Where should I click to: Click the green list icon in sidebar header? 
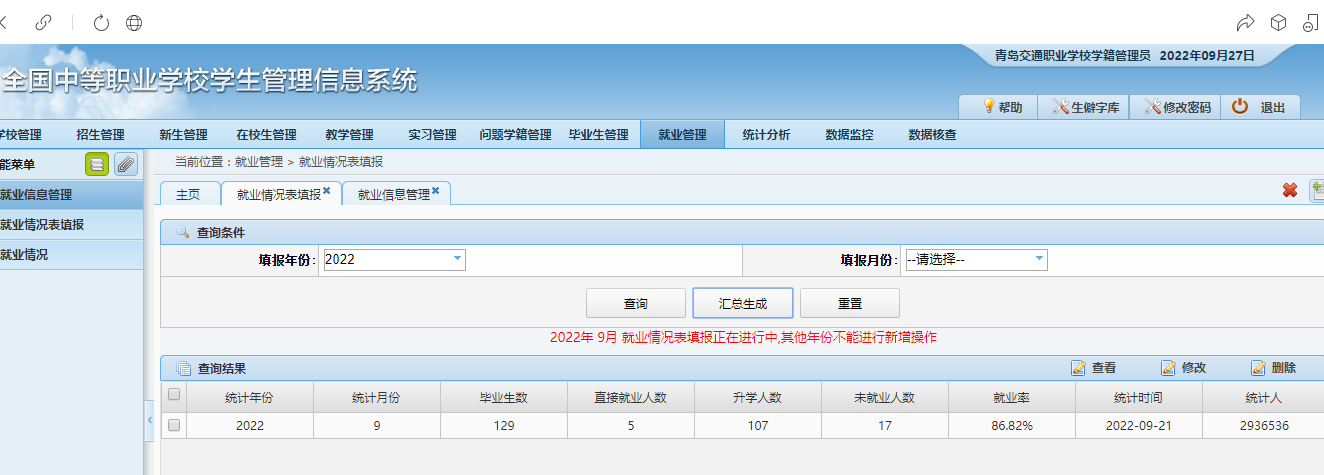[x=97, y=164]
